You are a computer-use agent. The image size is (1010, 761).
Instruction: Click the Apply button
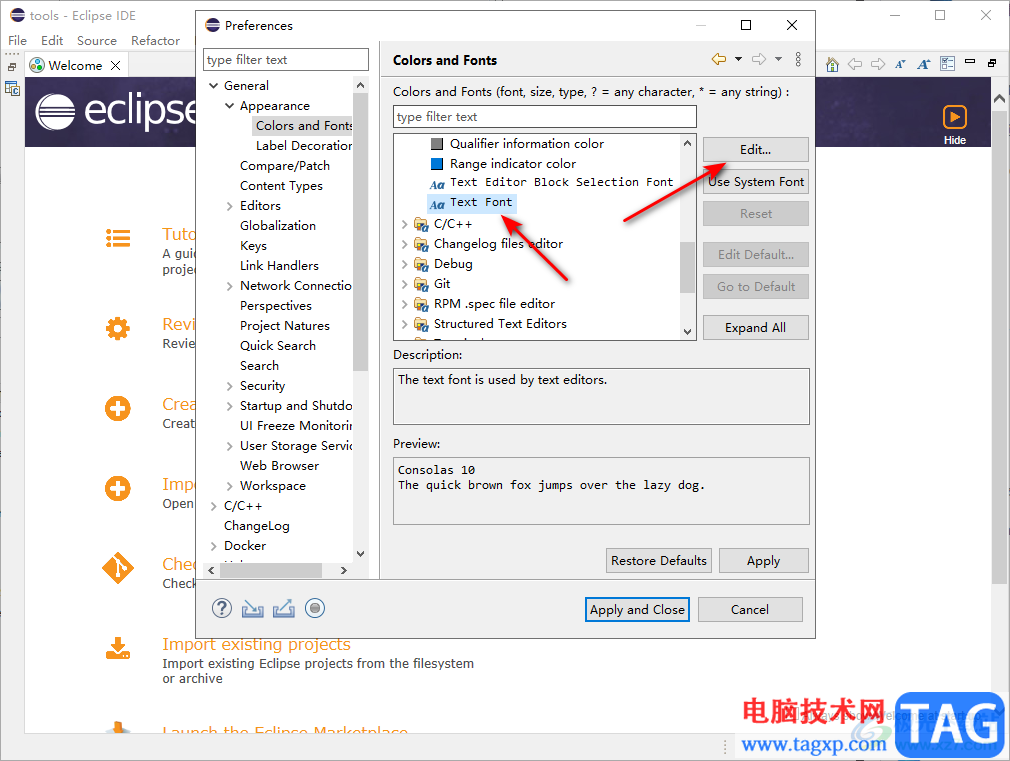click(x=763, y=561)
